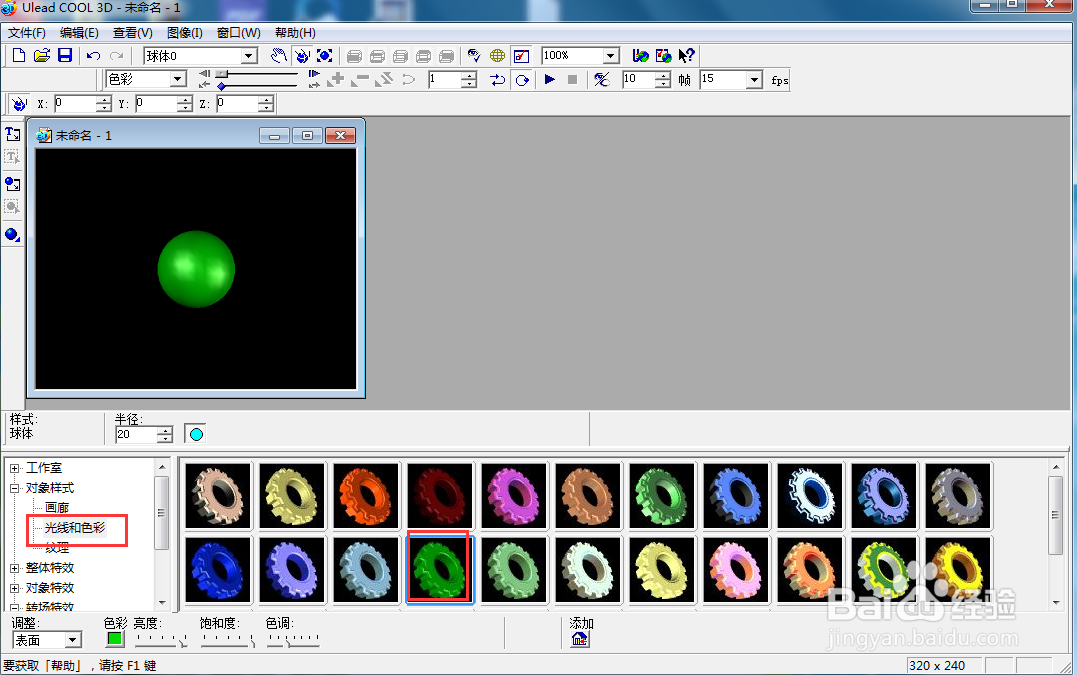The image size is (1077, 675).
Task: Click the X coordinate input field
Action: (75, 104)
